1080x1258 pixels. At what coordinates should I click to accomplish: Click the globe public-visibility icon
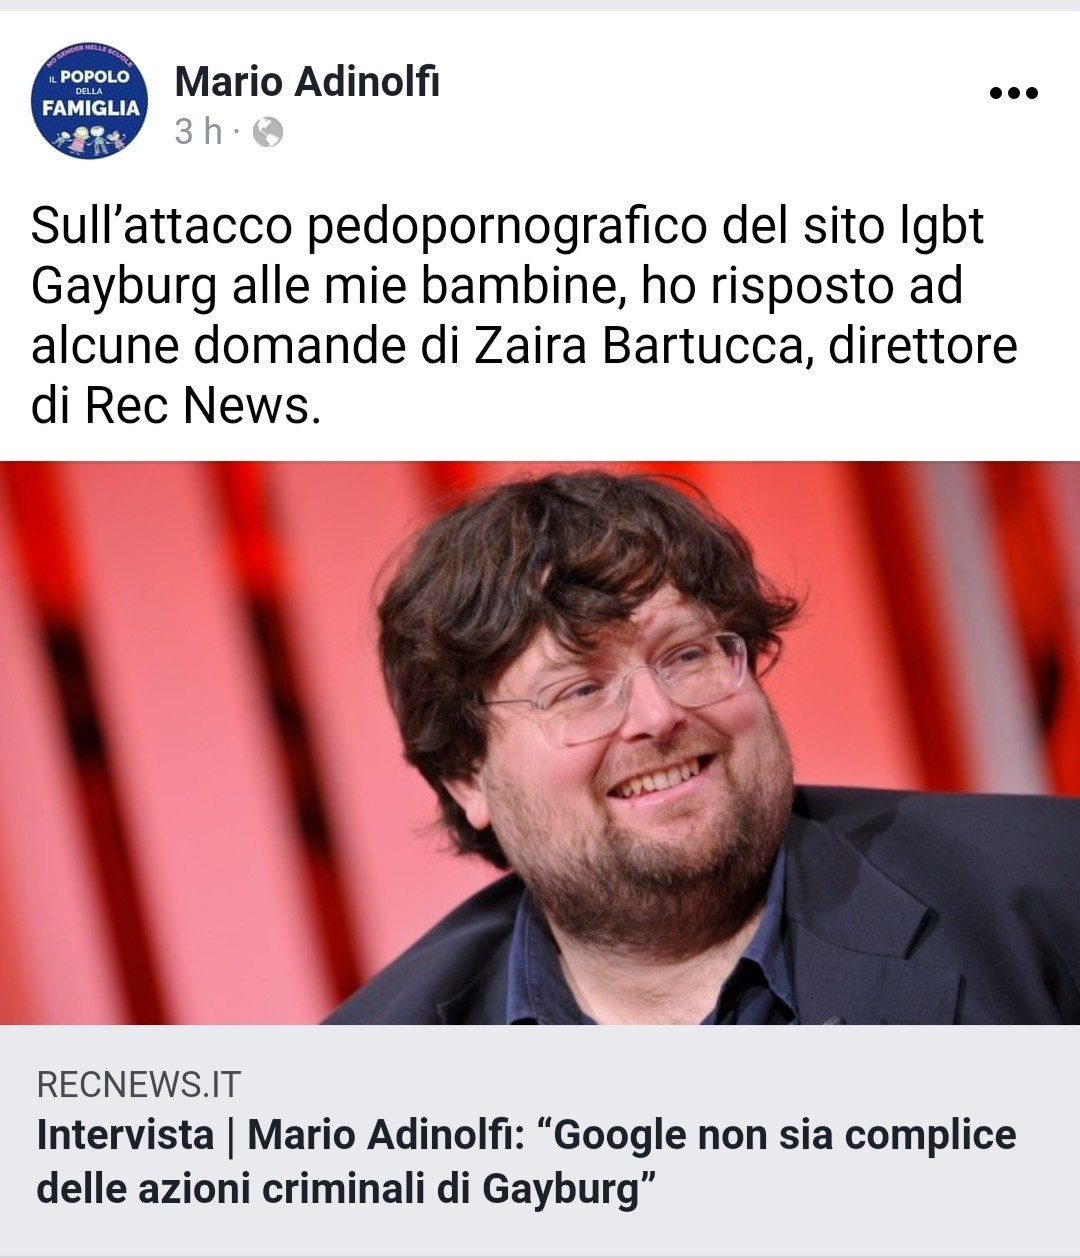pyautogui.click(x=268, y=132)
